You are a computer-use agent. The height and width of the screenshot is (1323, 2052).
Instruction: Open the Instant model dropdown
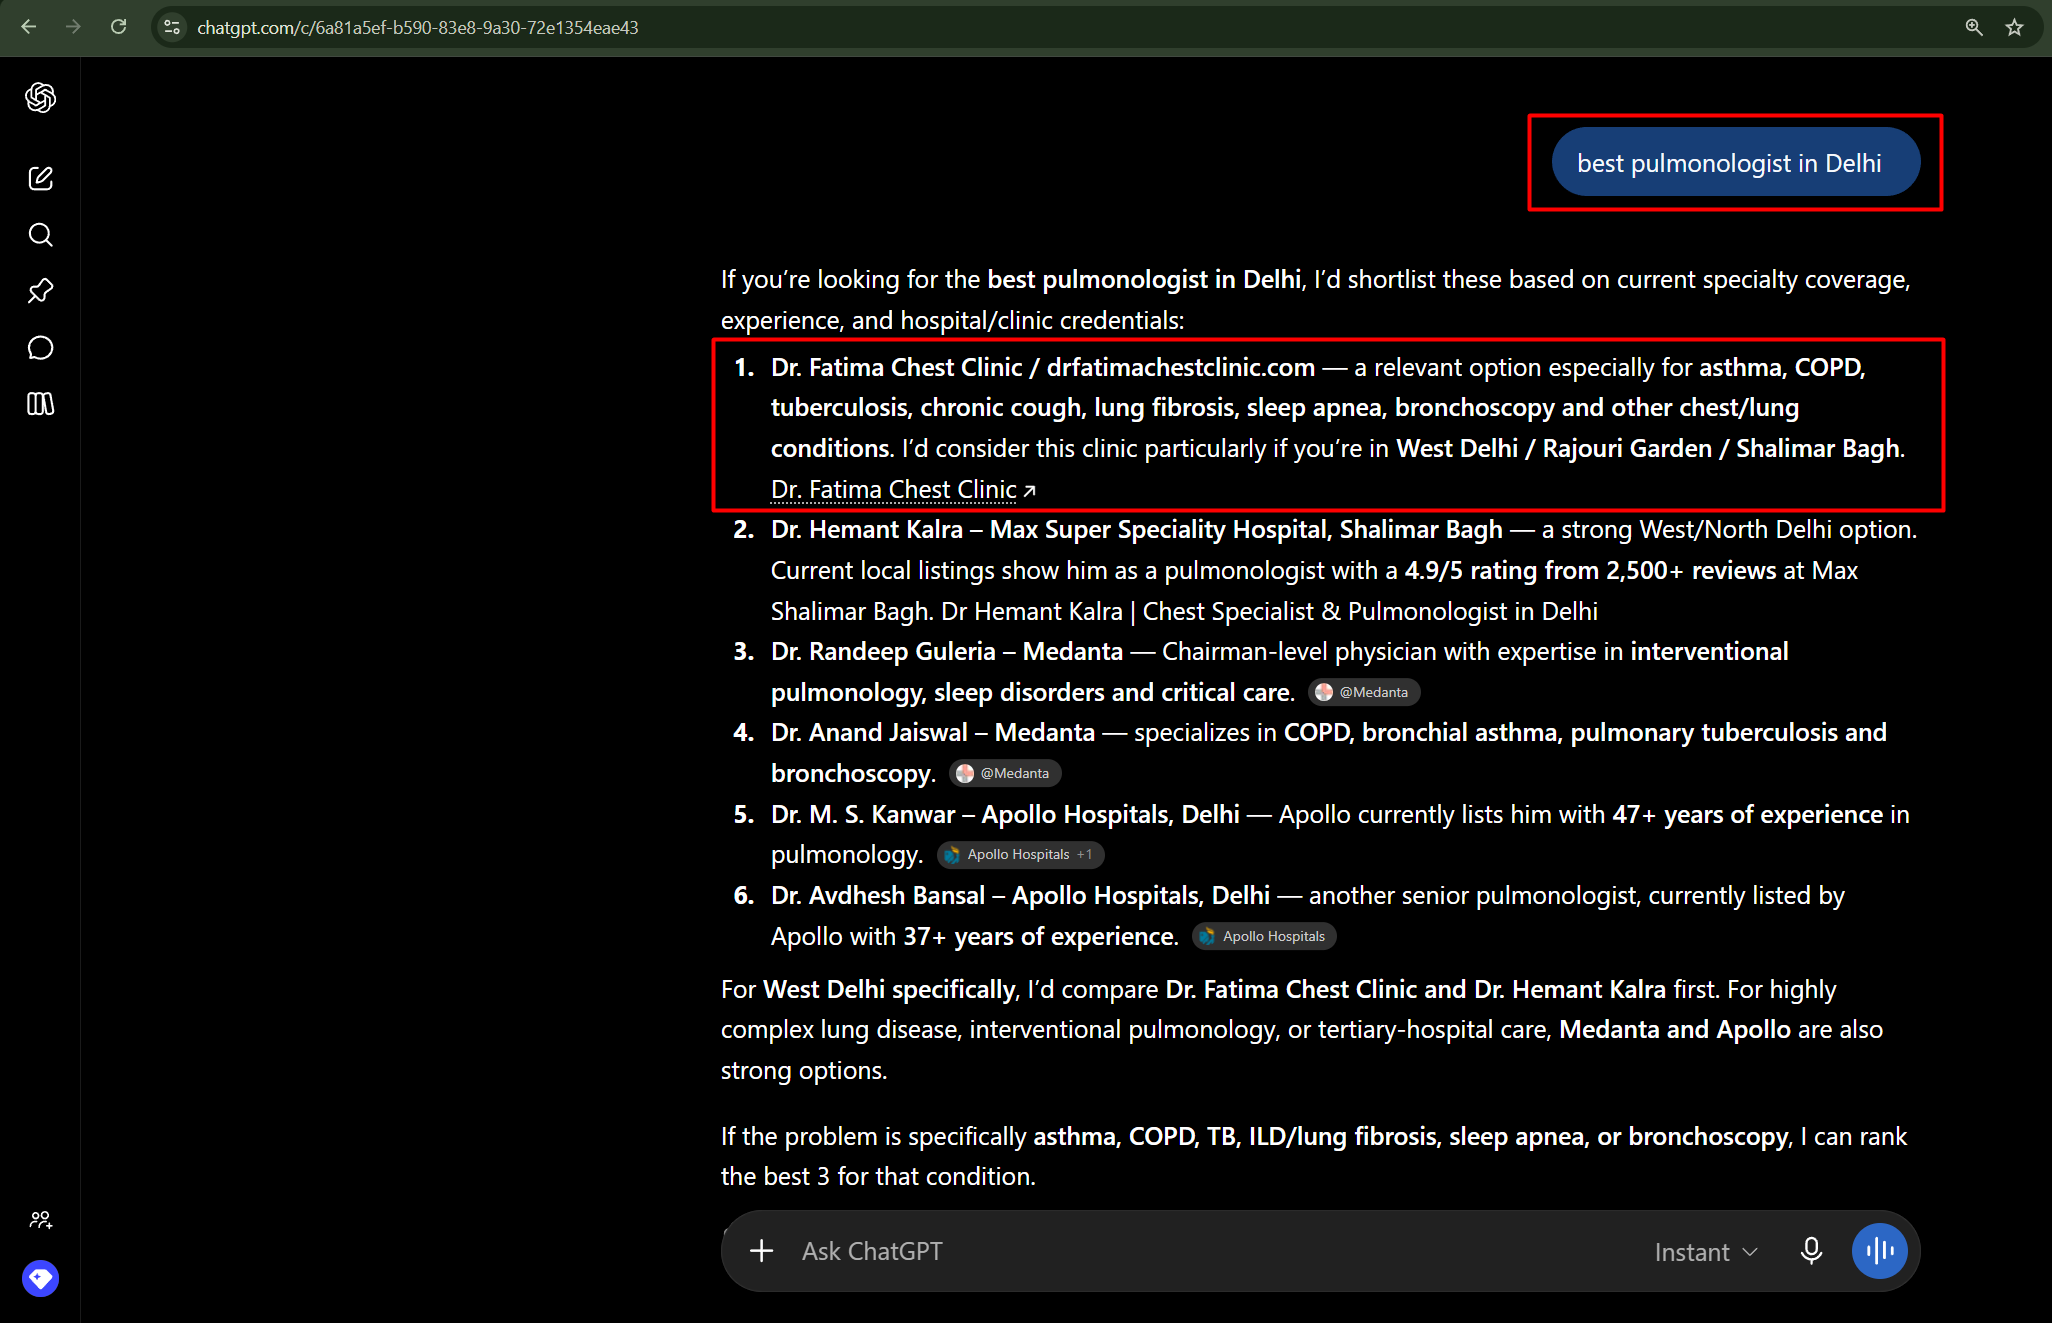coord(1706,1252)
